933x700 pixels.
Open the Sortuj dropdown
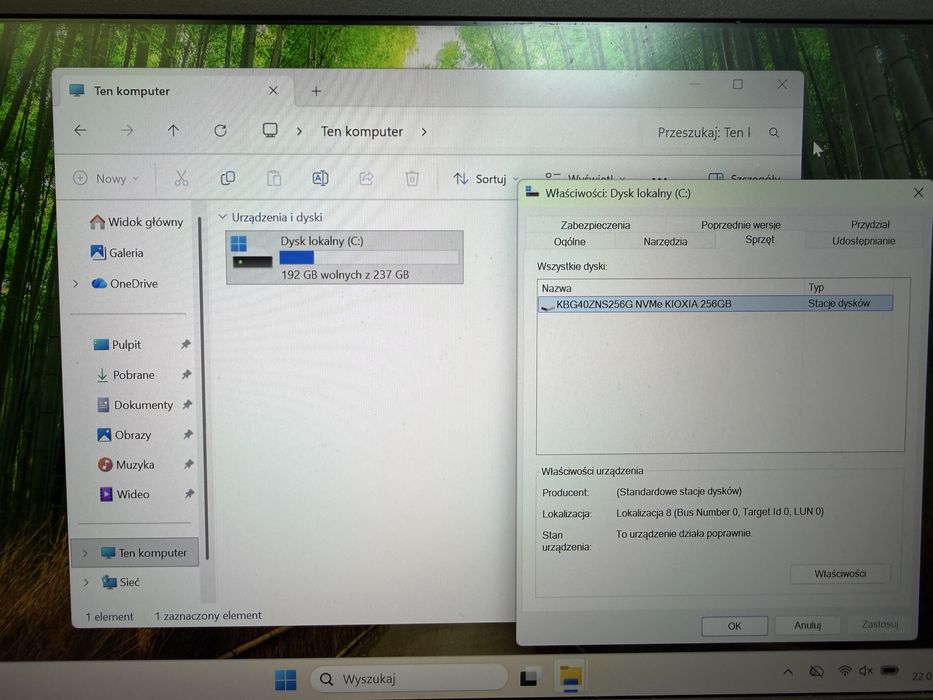[486, 179]
